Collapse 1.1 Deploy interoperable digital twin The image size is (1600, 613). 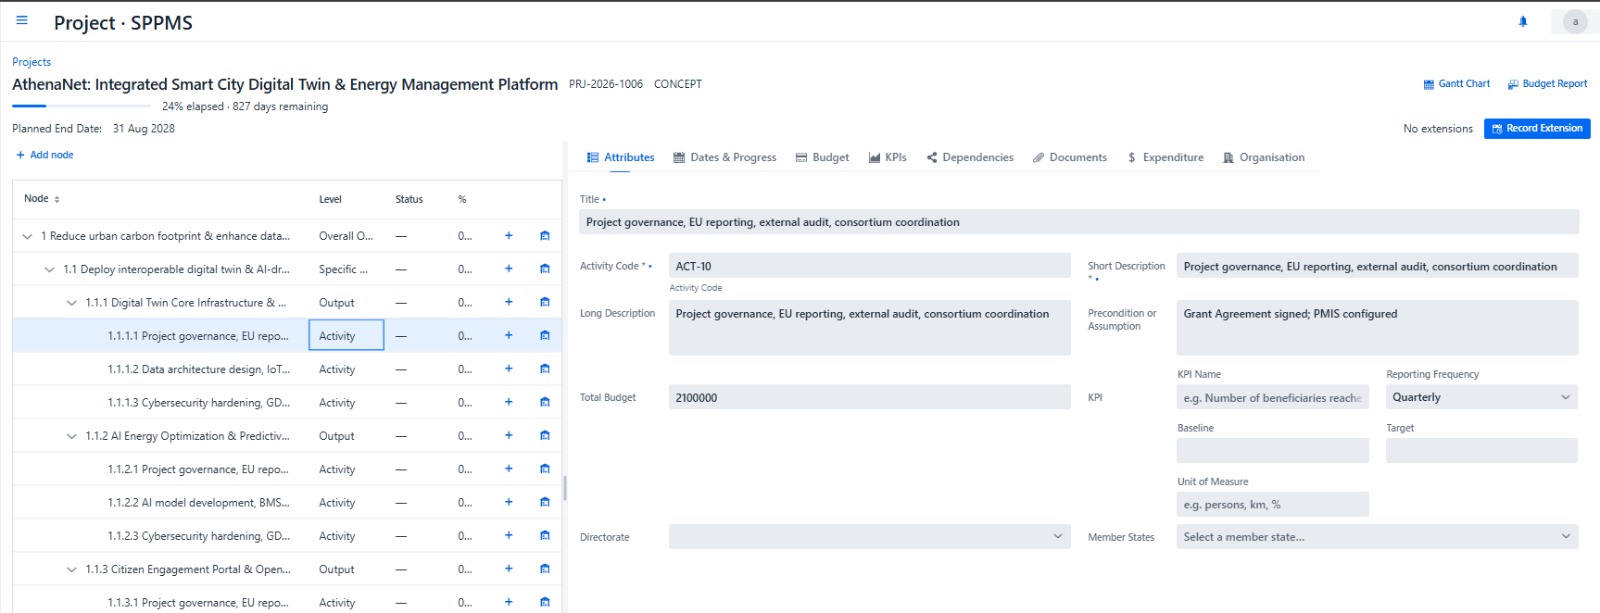tap(49, 270)
